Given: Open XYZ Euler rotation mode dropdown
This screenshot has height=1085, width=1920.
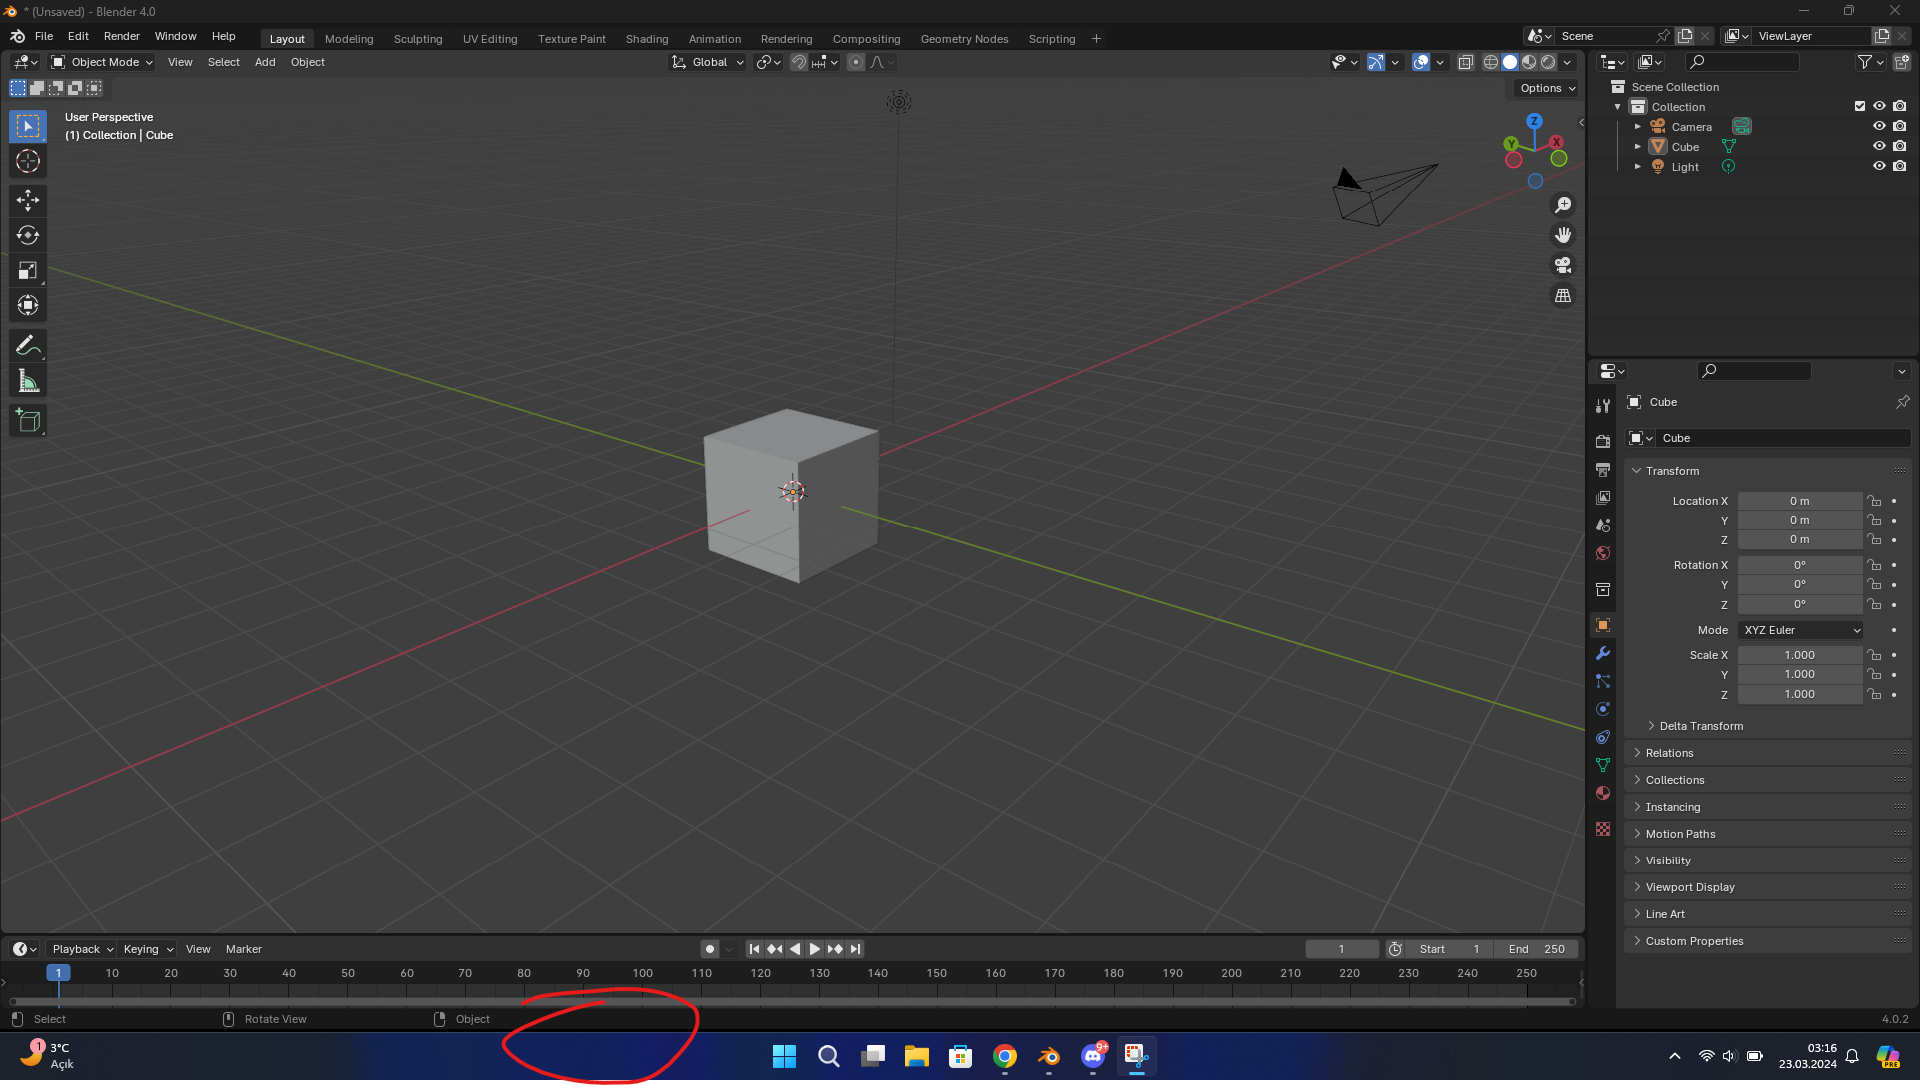Looking at the screenshot, I should tap(1800, 630).
